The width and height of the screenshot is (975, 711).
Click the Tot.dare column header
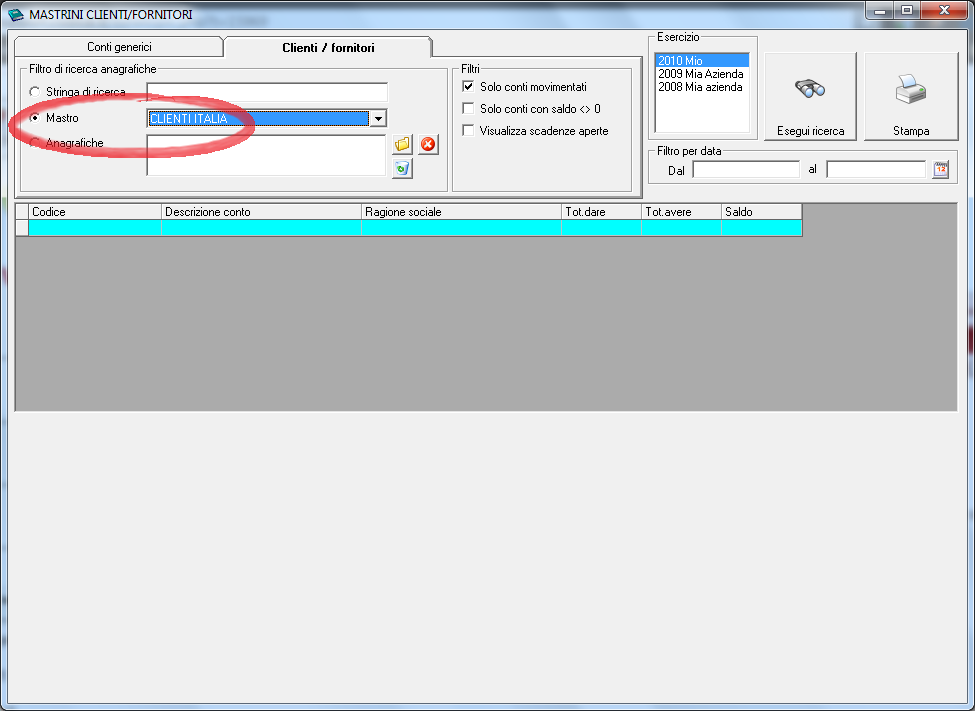(x=601, y=211)
